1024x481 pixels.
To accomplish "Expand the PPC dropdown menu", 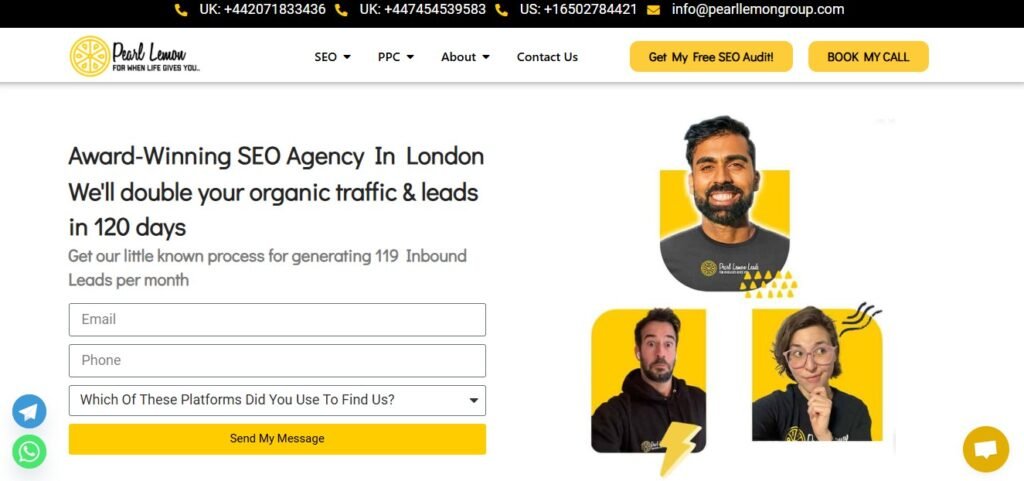I will [x=396, y=57].
